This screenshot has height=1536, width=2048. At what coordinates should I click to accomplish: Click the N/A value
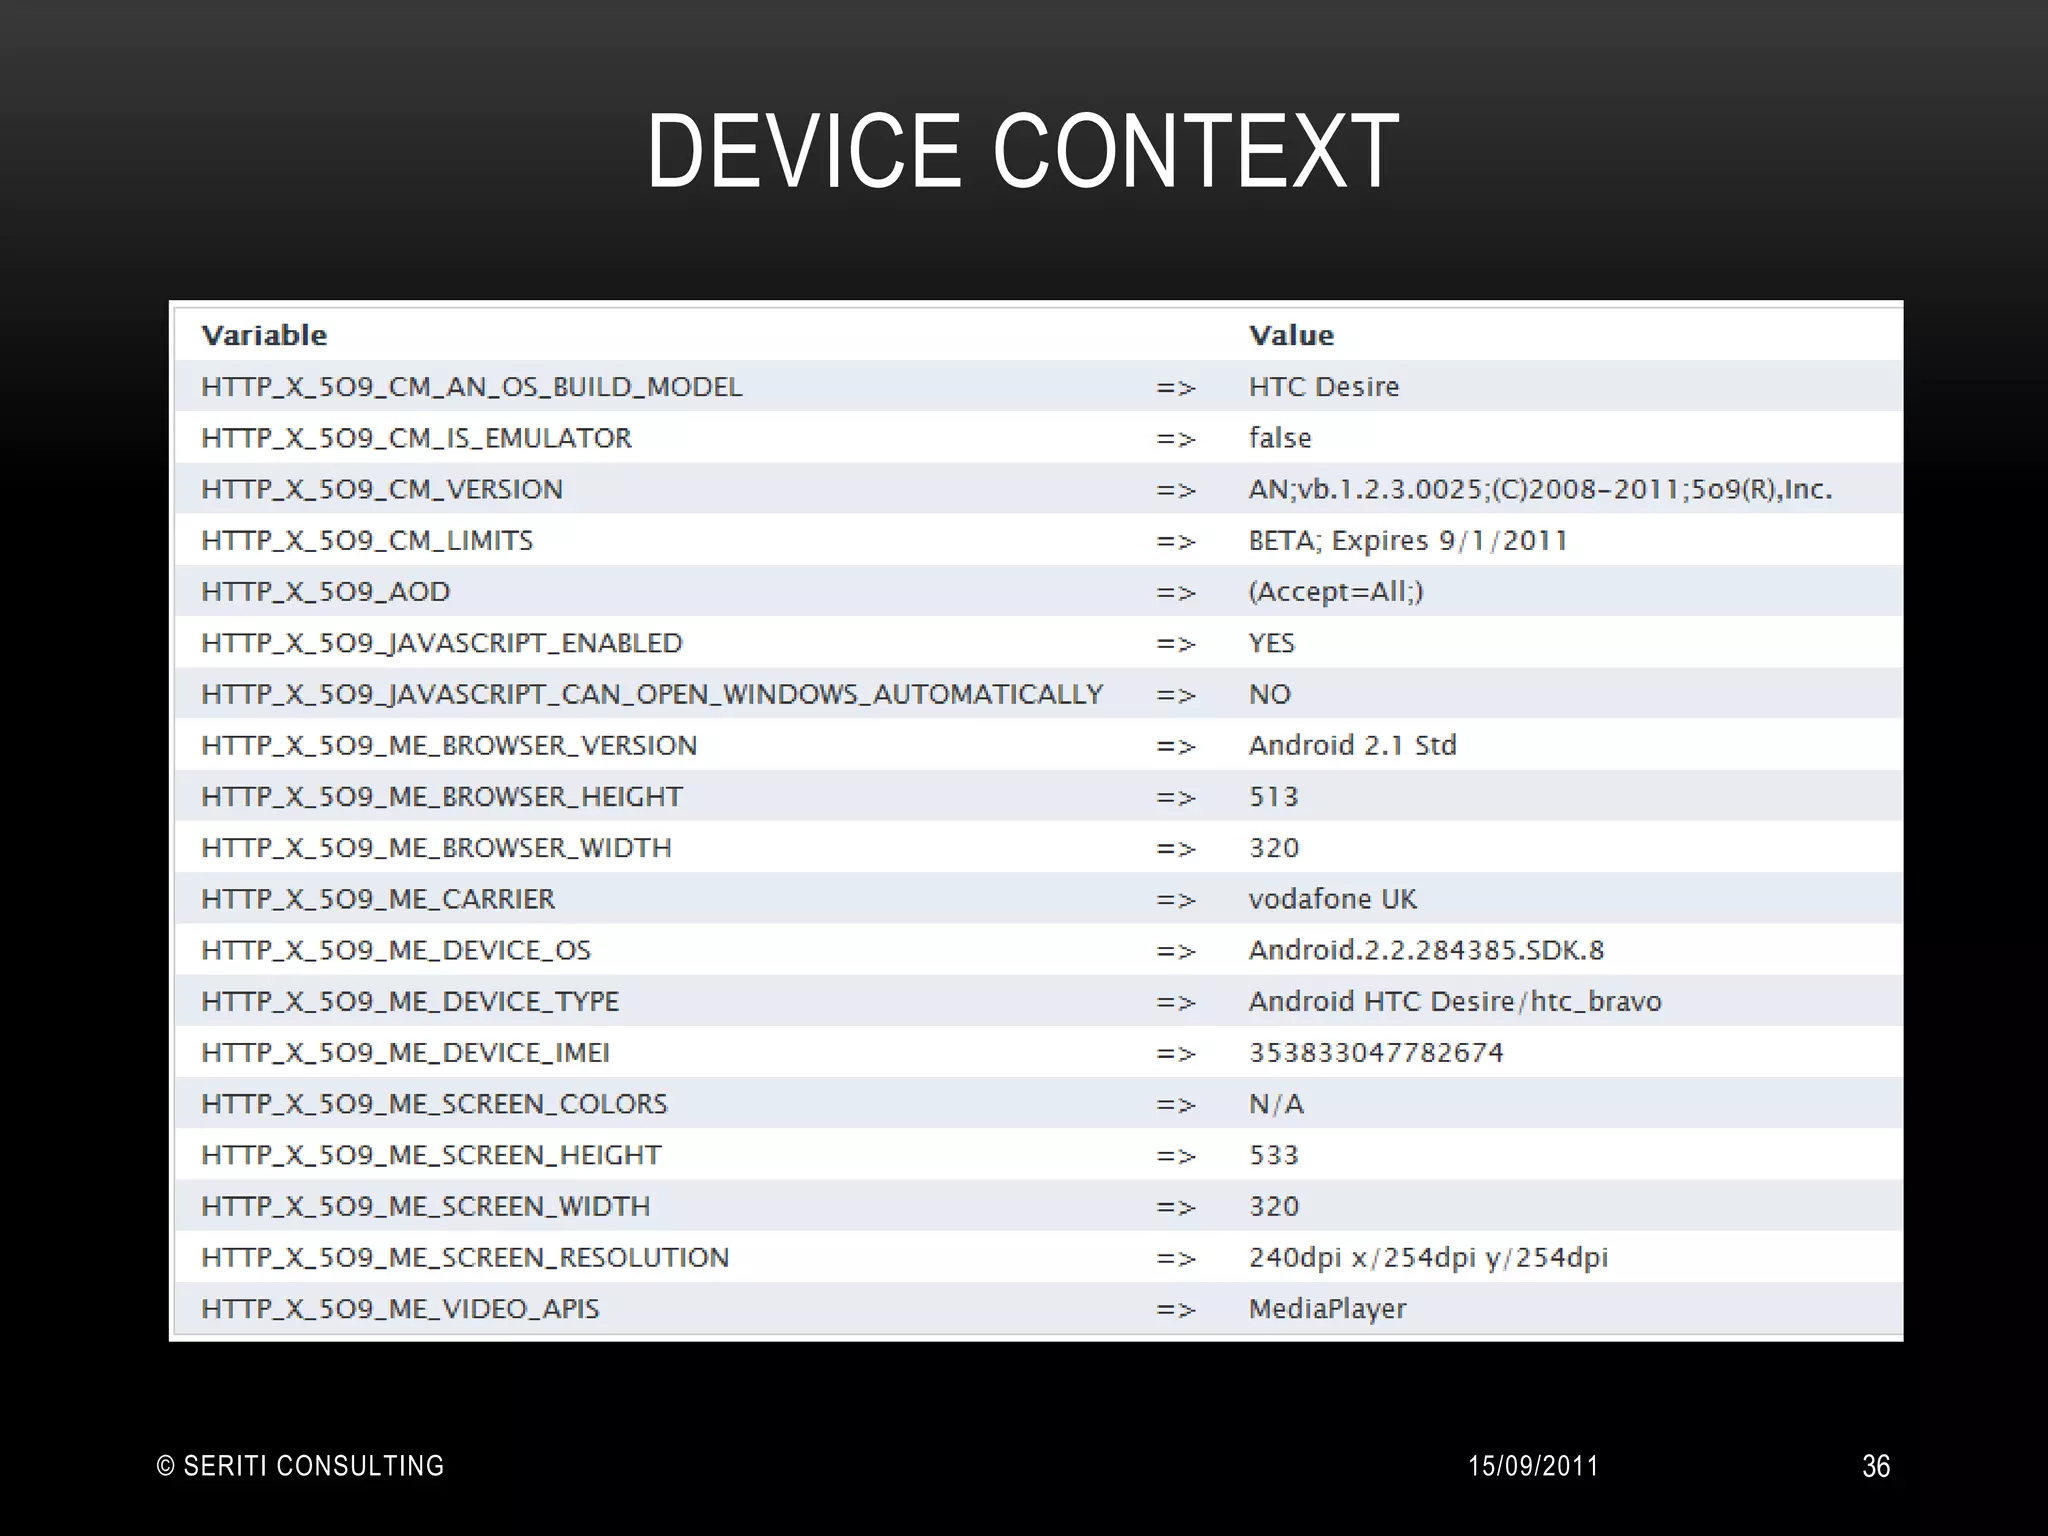[1276, 1104]
